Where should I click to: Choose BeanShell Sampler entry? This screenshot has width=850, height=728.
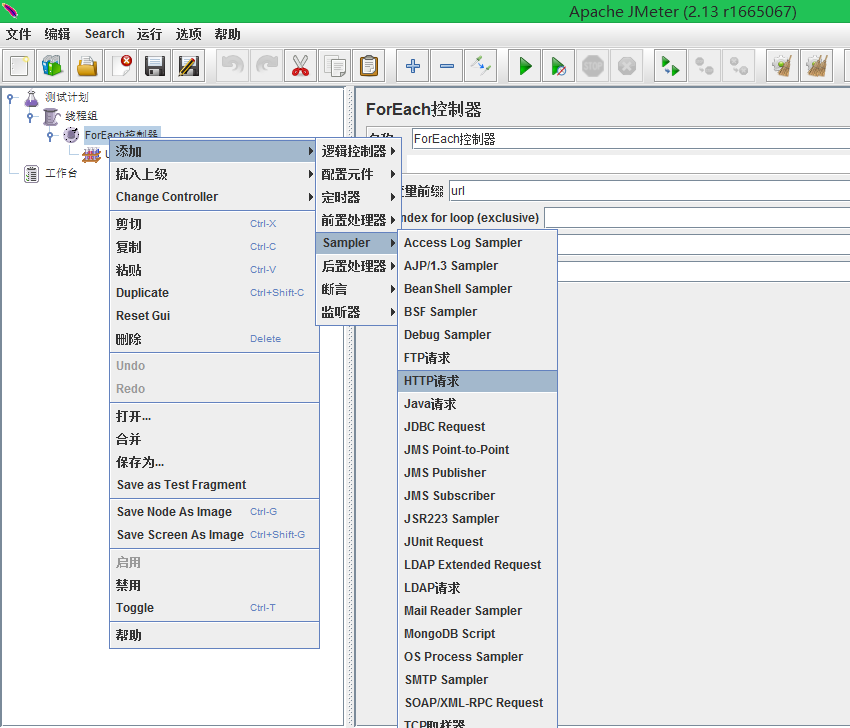[478, 289]
